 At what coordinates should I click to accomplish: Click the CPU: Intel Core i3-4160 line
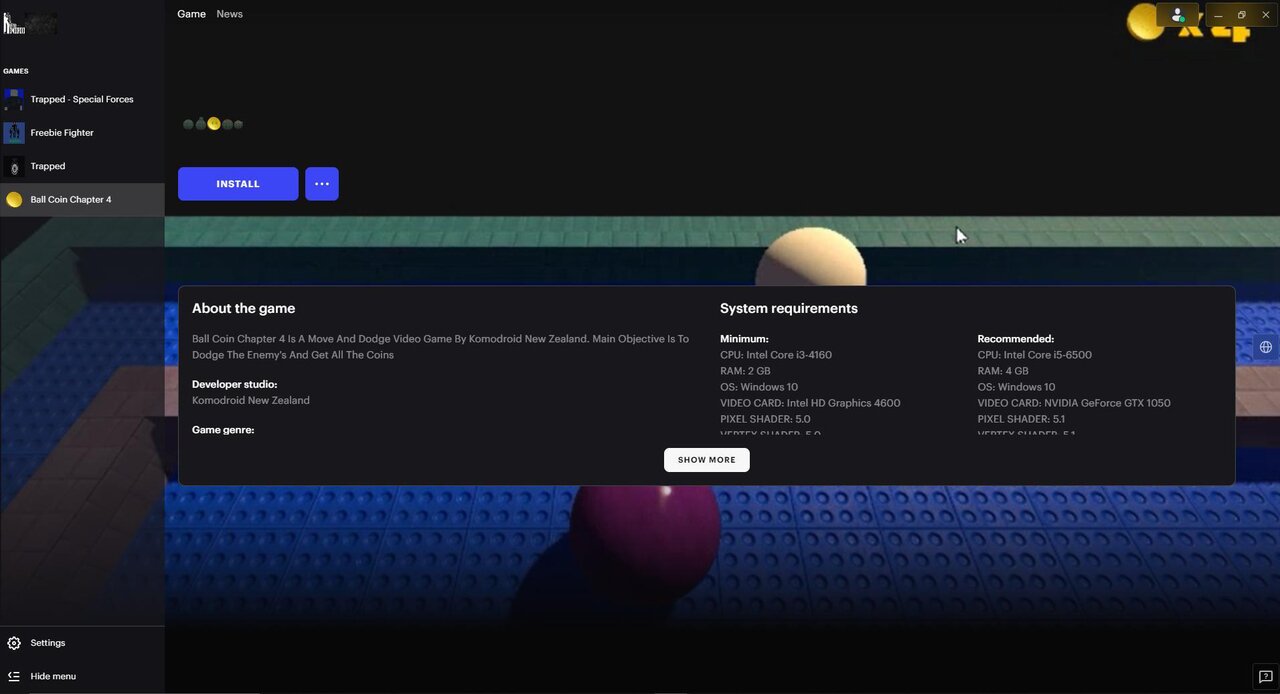pyautogui.click(x=776, y=355)
